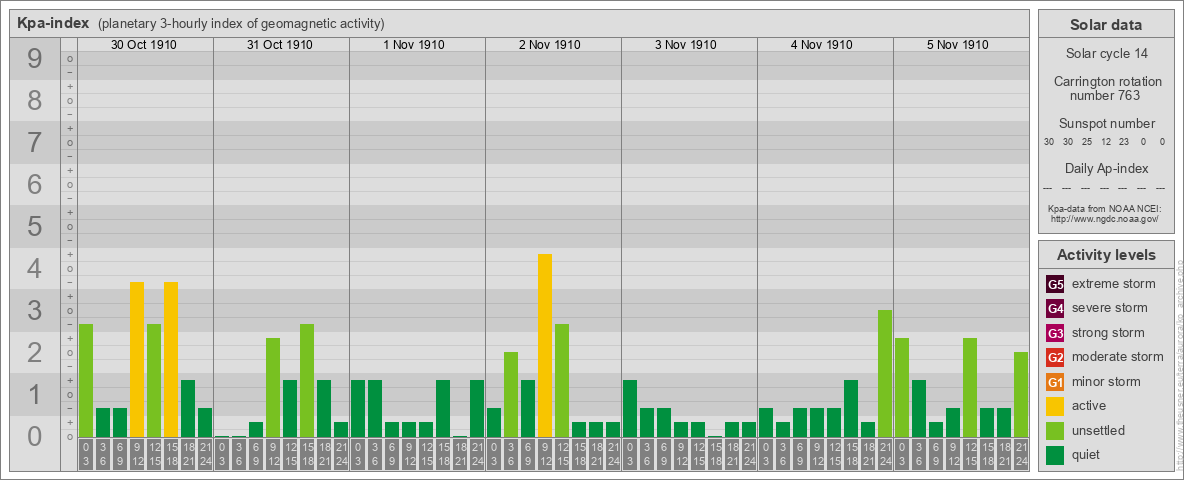This screenshot has height=480, width=1184.
Task: Click the 'extreme storm' legend label
Action: pyautogui.click(x=1114, y=284)
